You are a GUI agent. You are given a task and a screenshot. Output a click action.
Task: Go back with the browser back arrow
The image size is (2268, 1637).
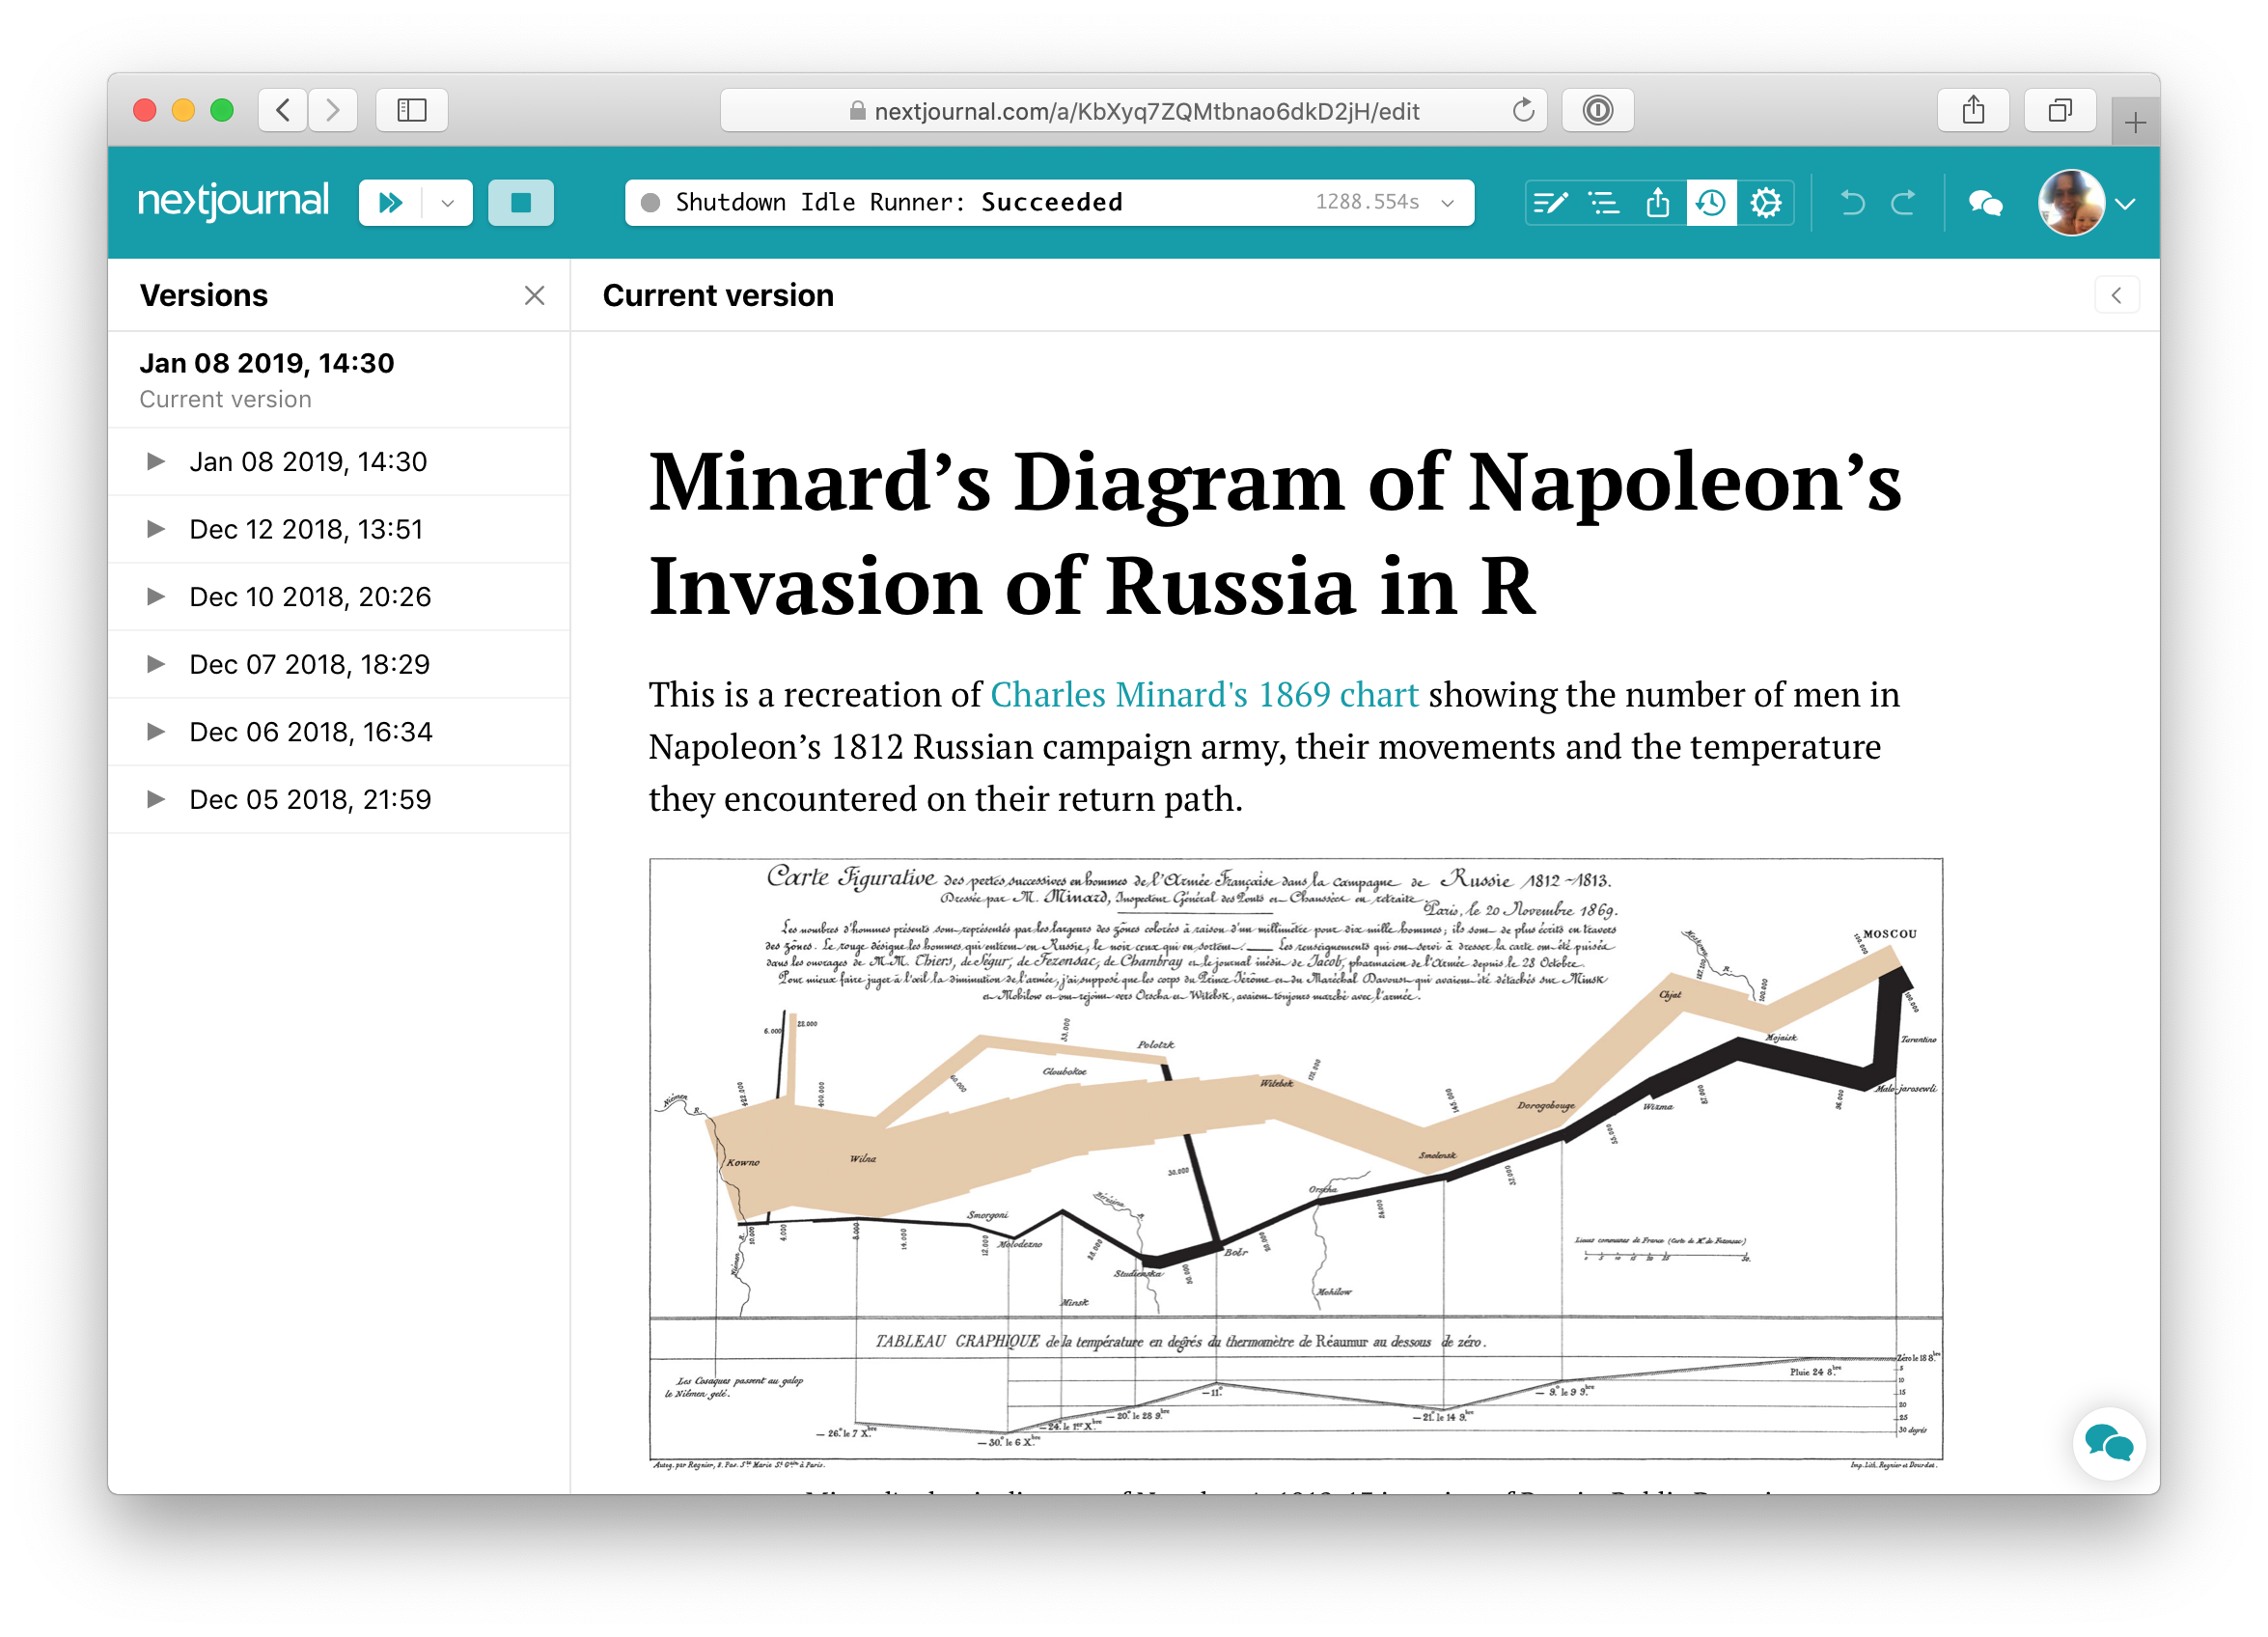[283, 110]
